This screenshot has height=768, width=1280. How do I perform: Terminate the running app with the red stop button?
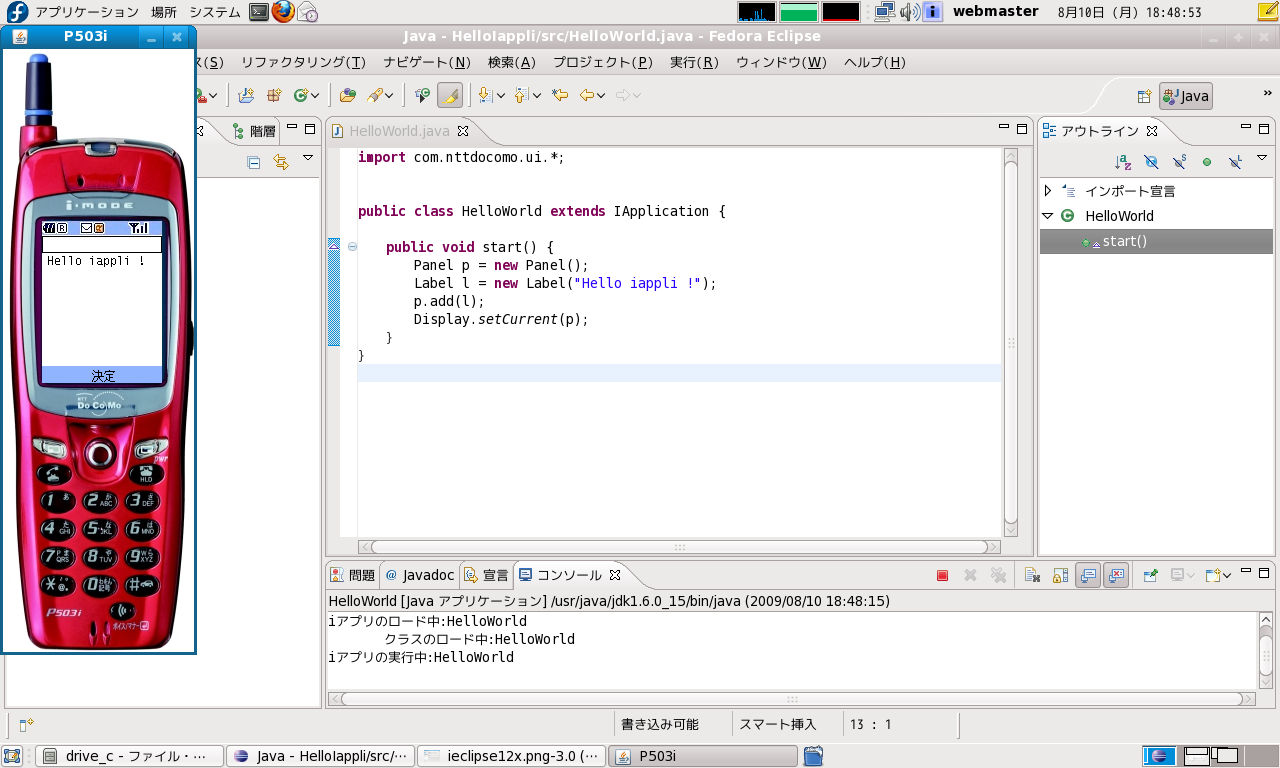pyautogui.click(x=942, y=575)
